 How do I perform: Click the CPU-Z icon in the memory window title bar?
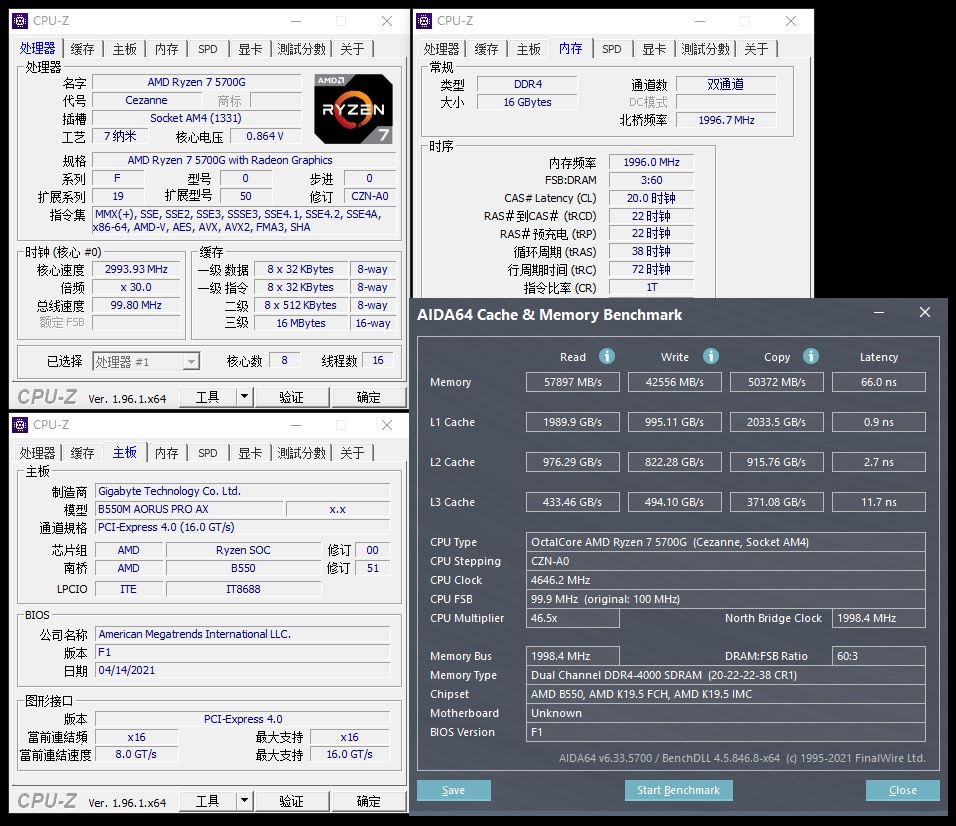[x=424, y=21]
